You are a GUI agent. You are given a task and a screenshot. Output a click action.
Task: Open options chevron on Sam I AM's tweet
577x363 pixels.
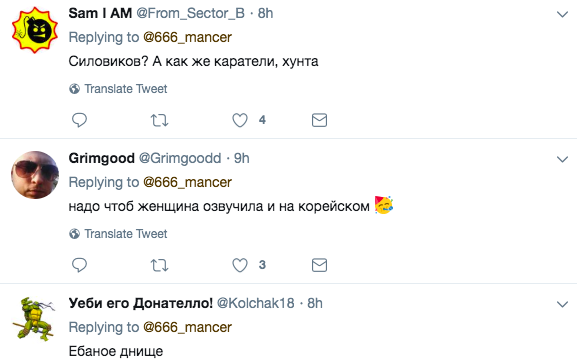point(562,14)
